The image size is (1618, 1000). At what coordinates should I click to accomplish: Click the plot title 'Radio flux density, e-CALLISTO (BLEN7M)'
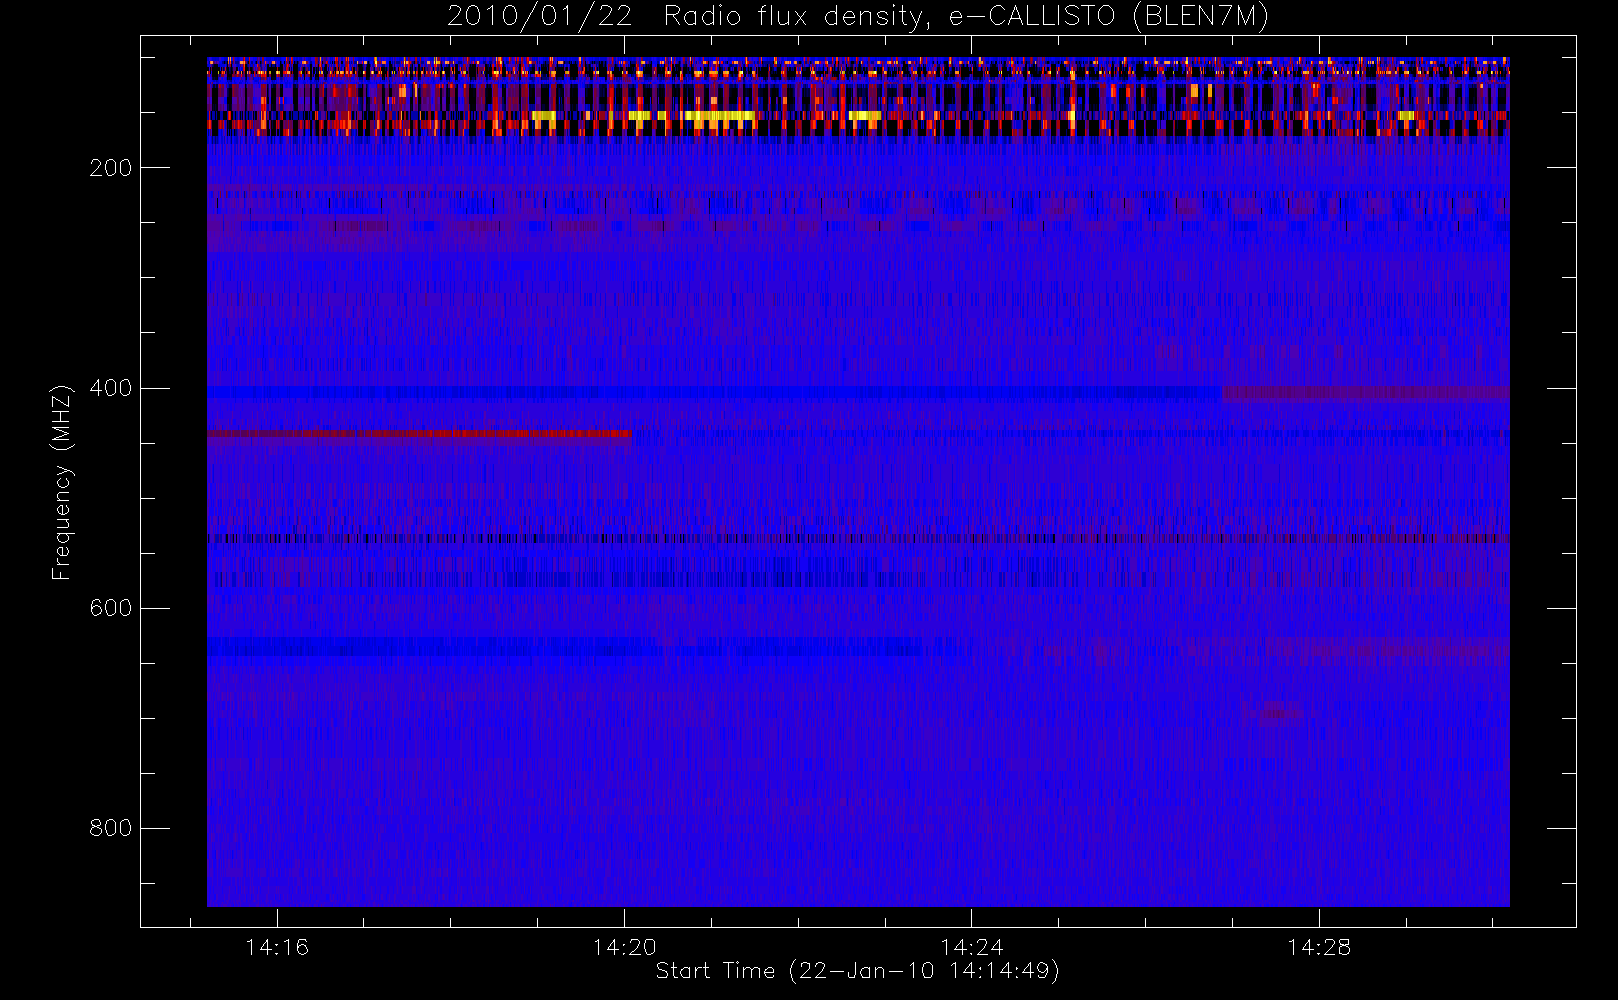pyautogui.click(x=967, y=17)
